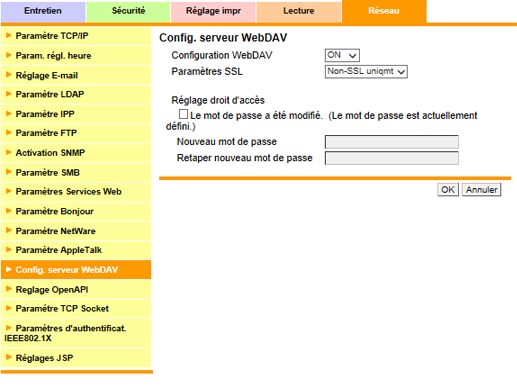Open Paramètres d'authentificat. IEEE802.1X
Screen dimensions: 517x386
[x=76, y=333]
